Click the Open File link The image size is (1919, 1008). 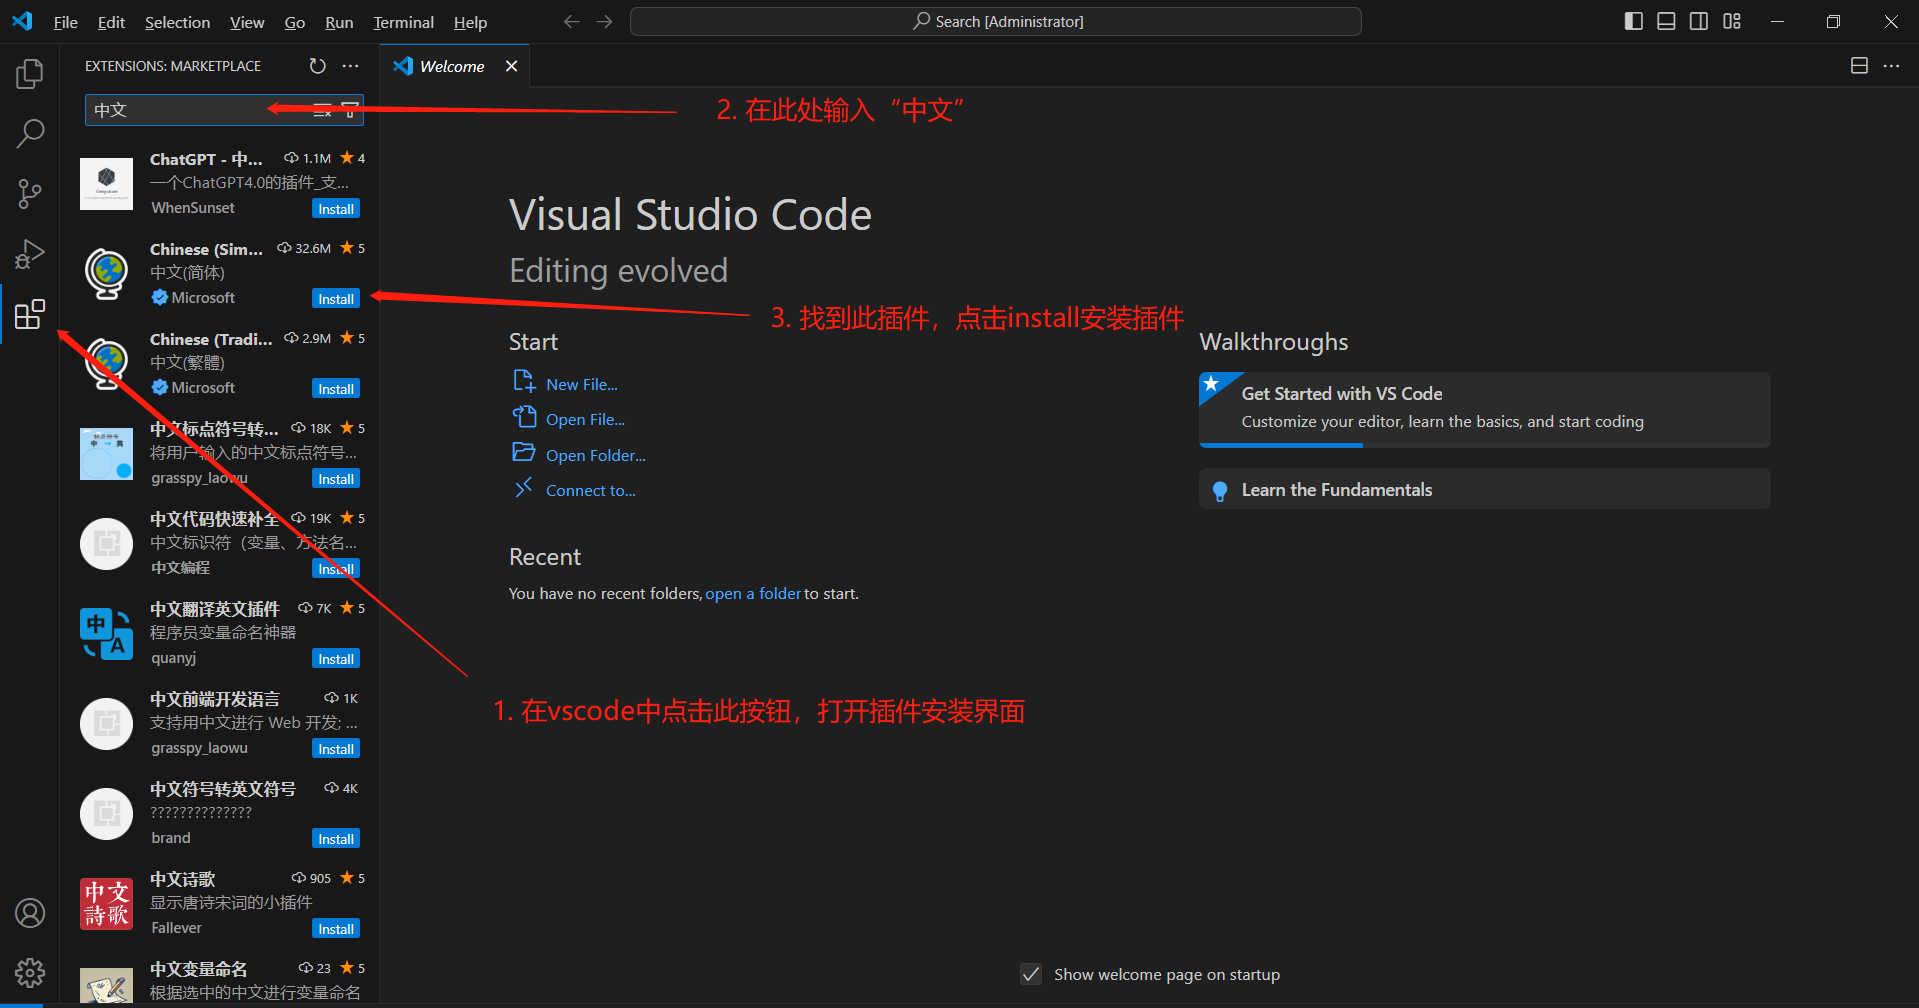coord(585,420)
